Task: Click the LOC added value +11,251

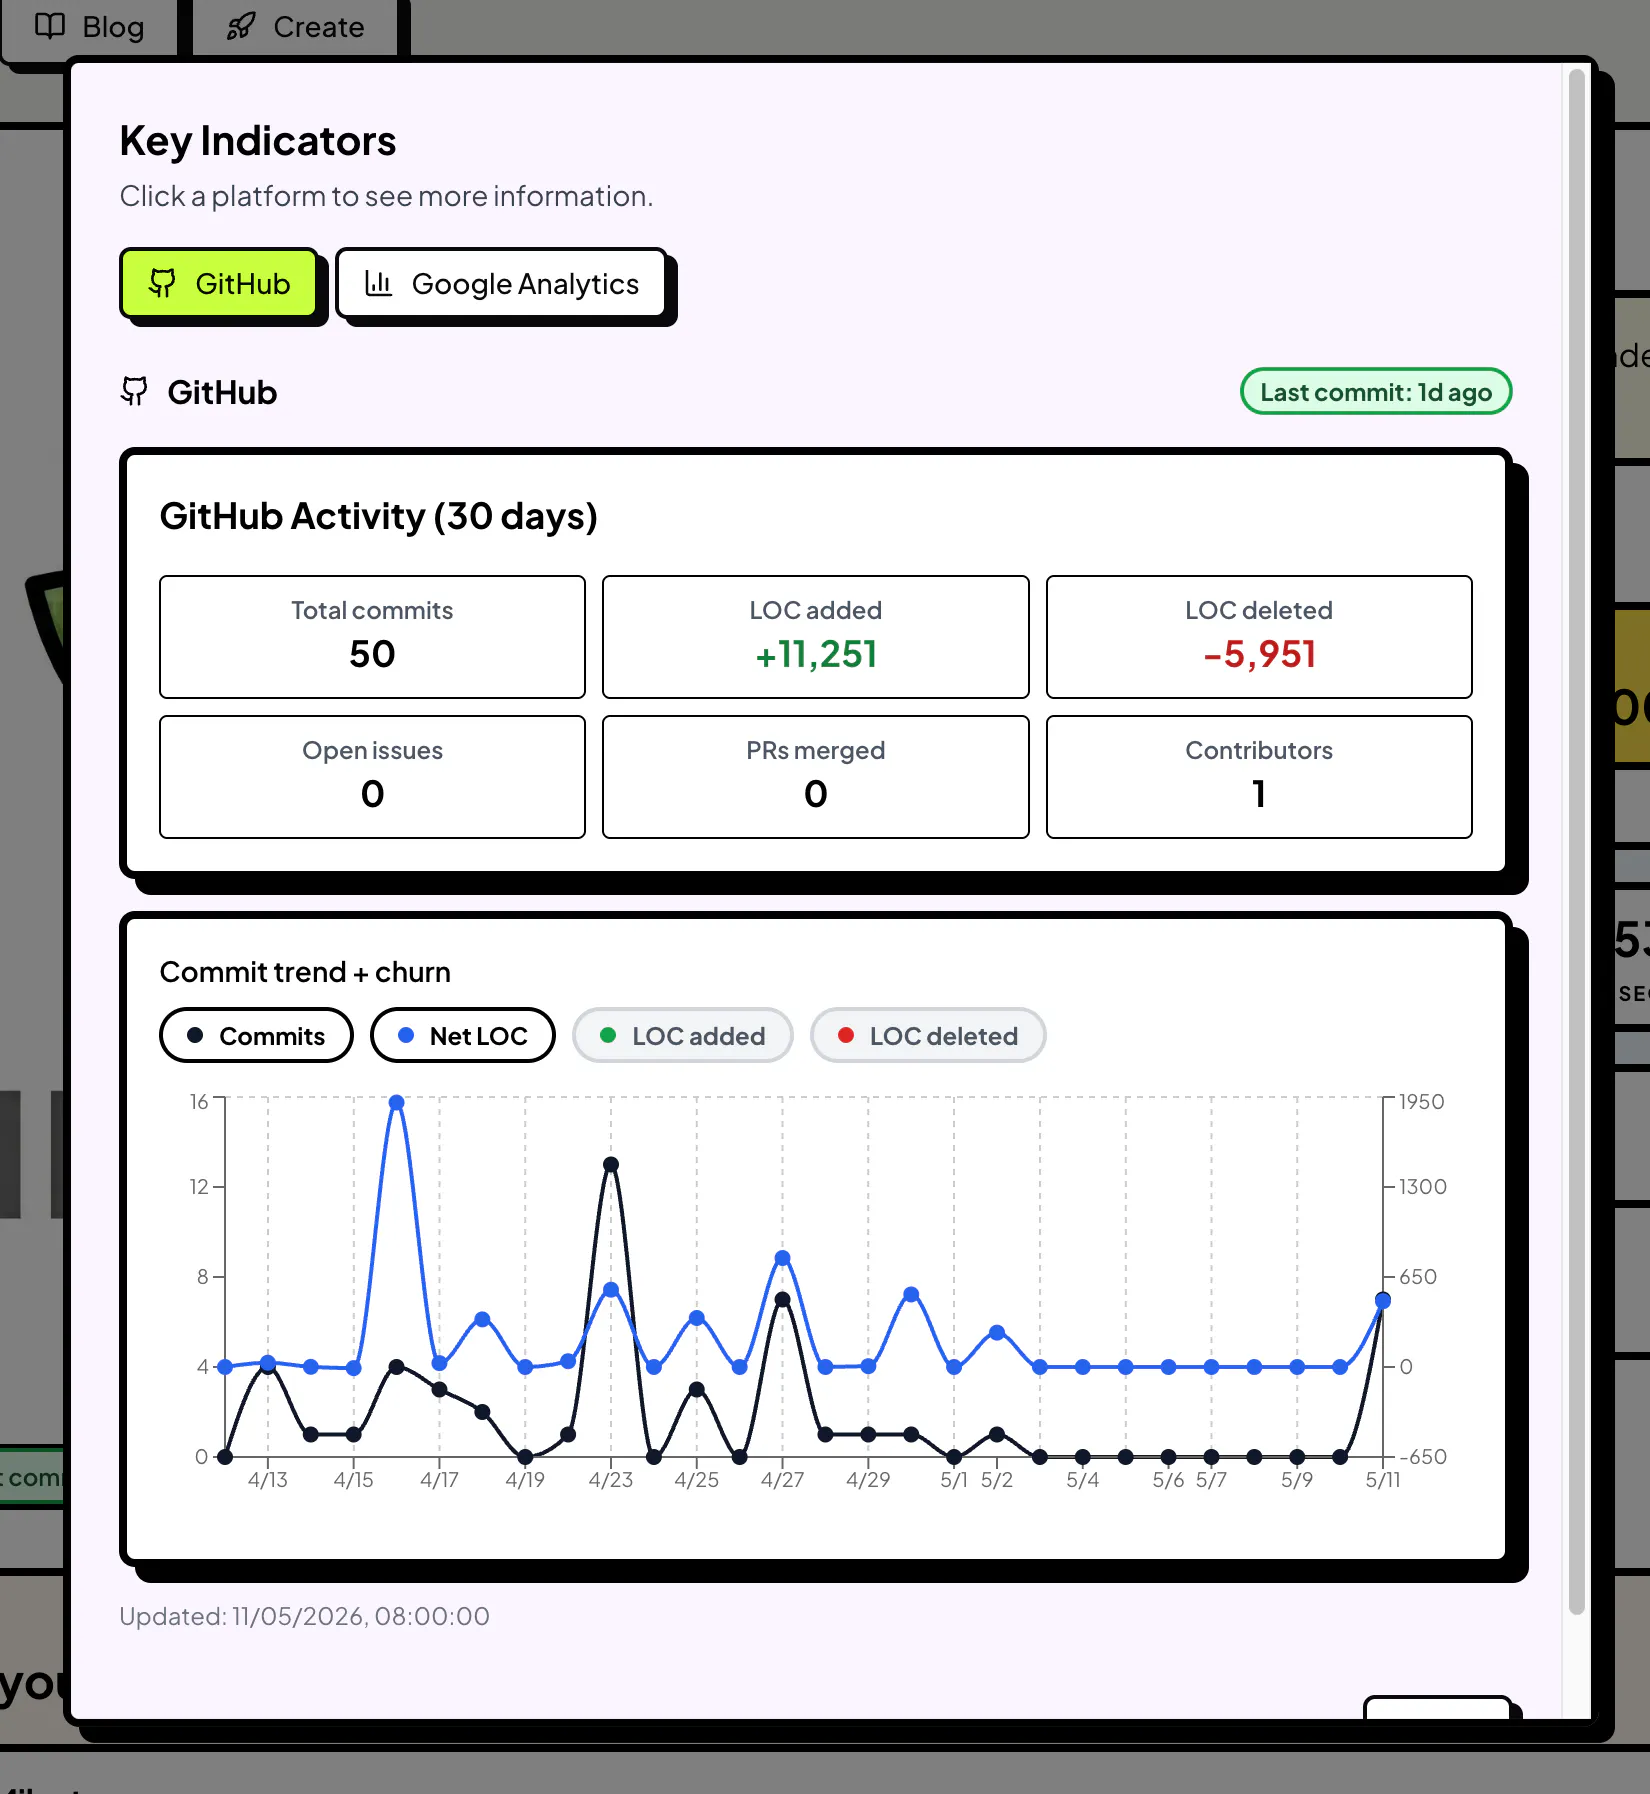Action: coord(816,655)
